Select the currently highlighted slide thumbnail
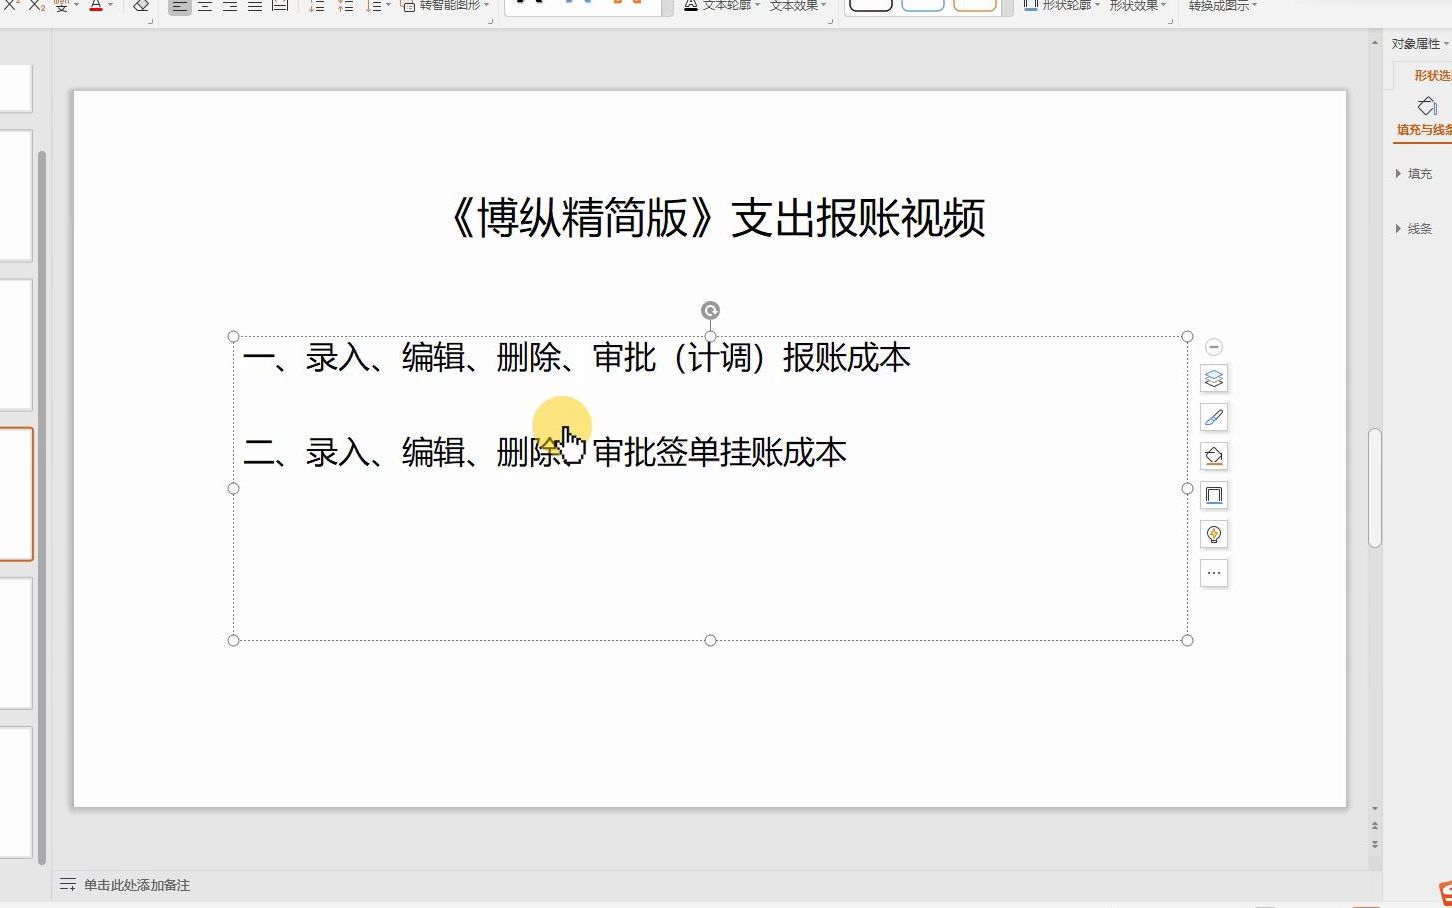Viewport: 1452px width, 908px height. [x=16, y=494]
